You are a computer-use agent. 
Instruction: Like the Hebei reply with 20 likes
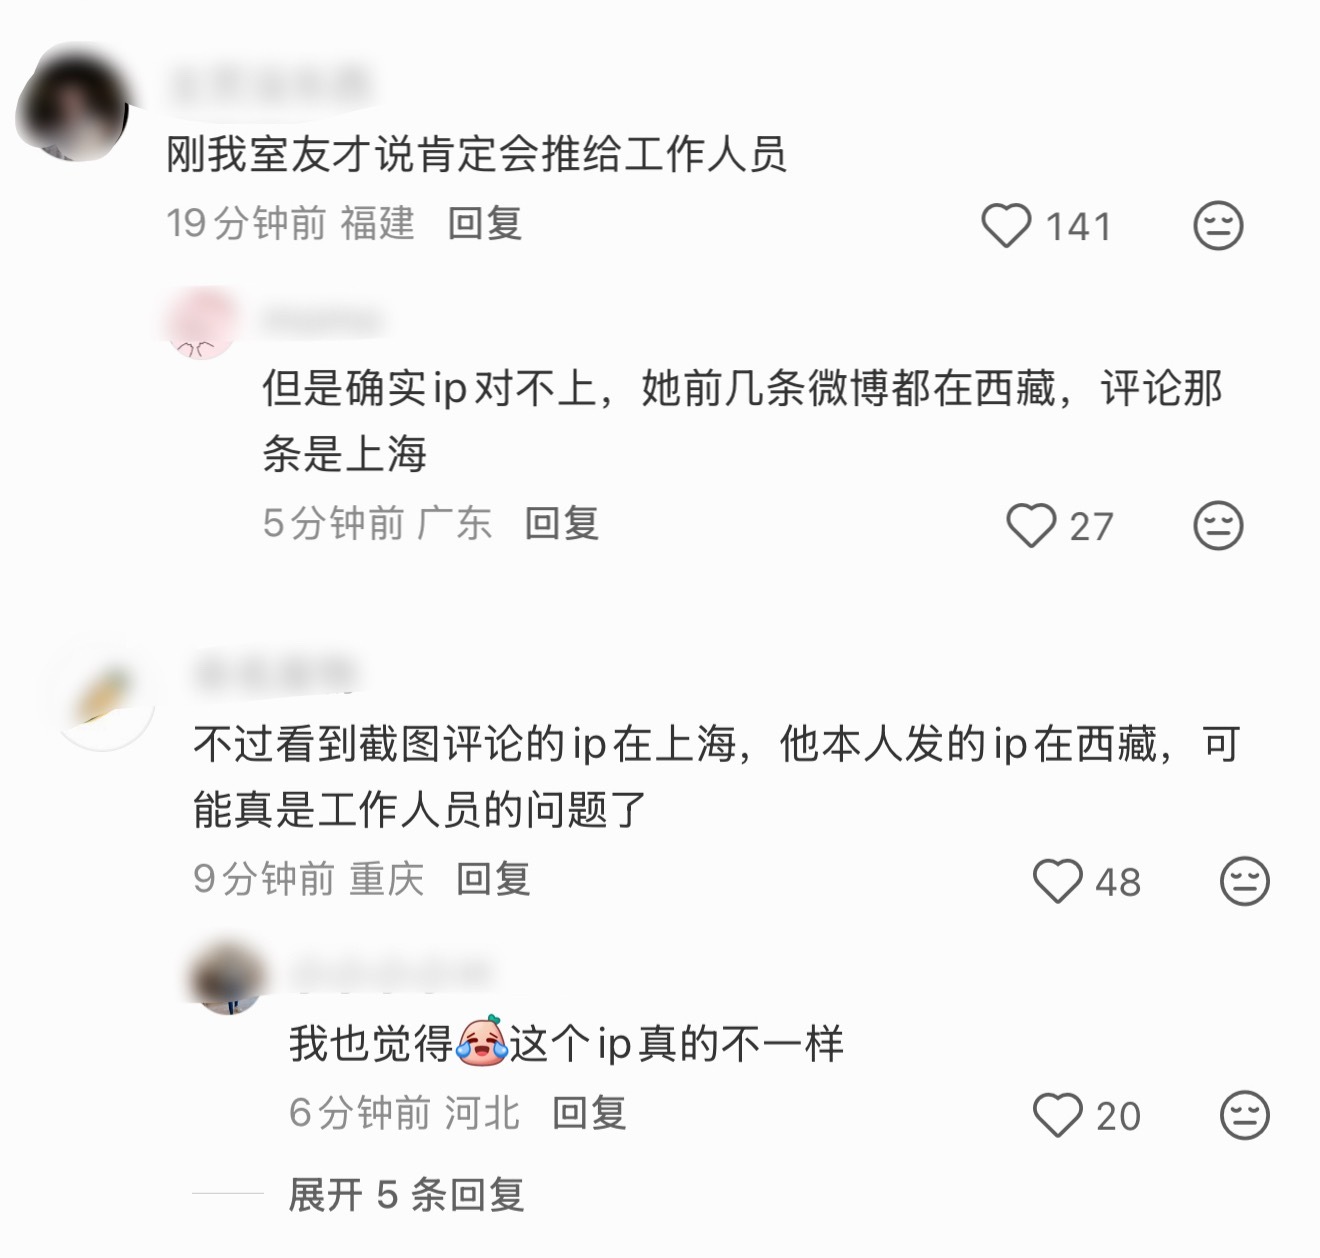(x=1057, y=1115)
